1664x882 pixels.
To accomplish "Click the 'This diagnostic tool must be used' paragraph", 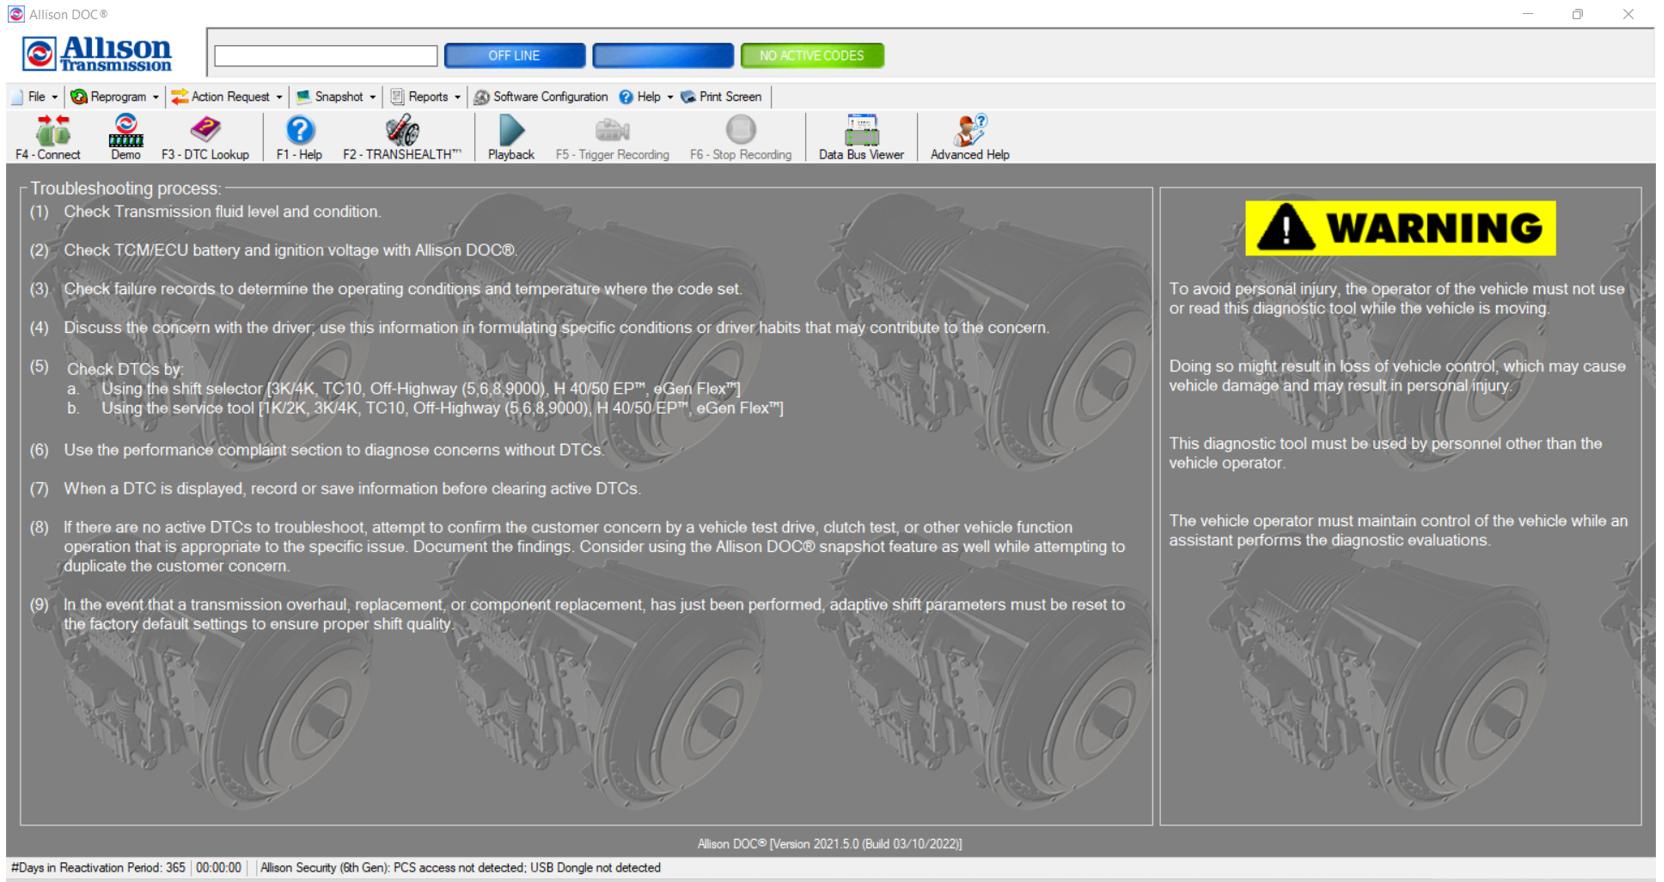I will point(1385,453).
